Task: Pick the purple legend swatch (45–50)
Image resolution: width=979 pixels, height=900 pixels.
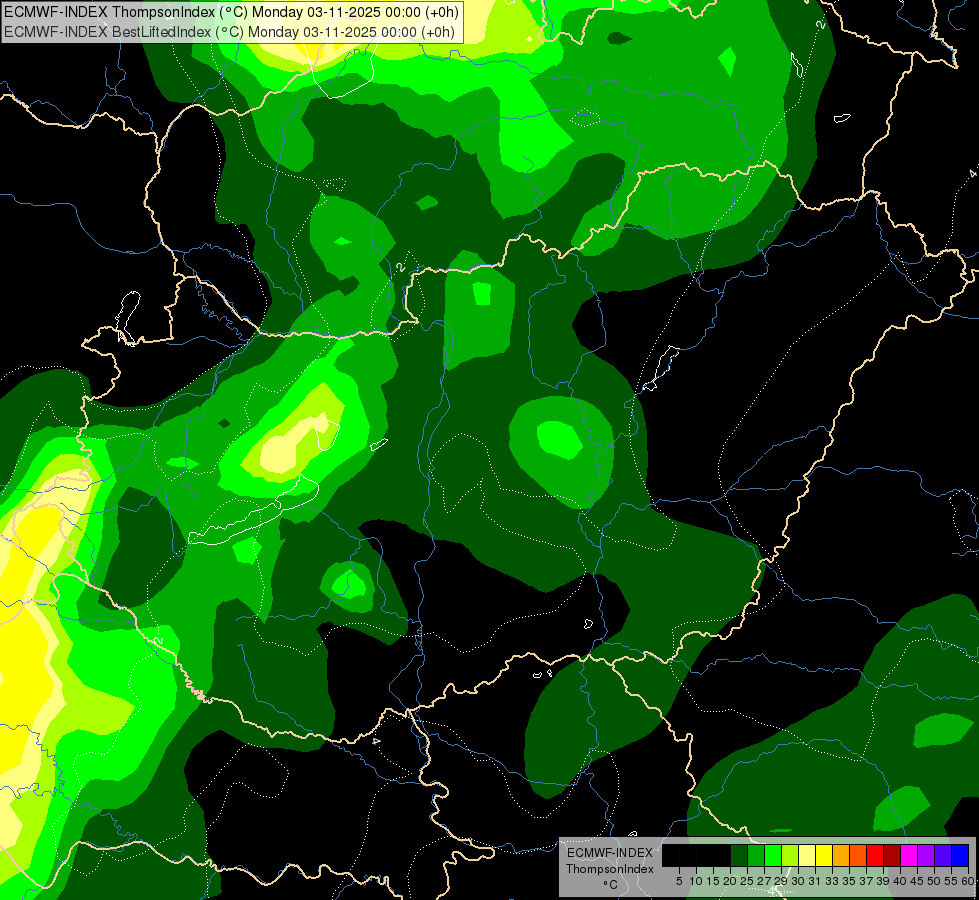Action: coord(926,855)
